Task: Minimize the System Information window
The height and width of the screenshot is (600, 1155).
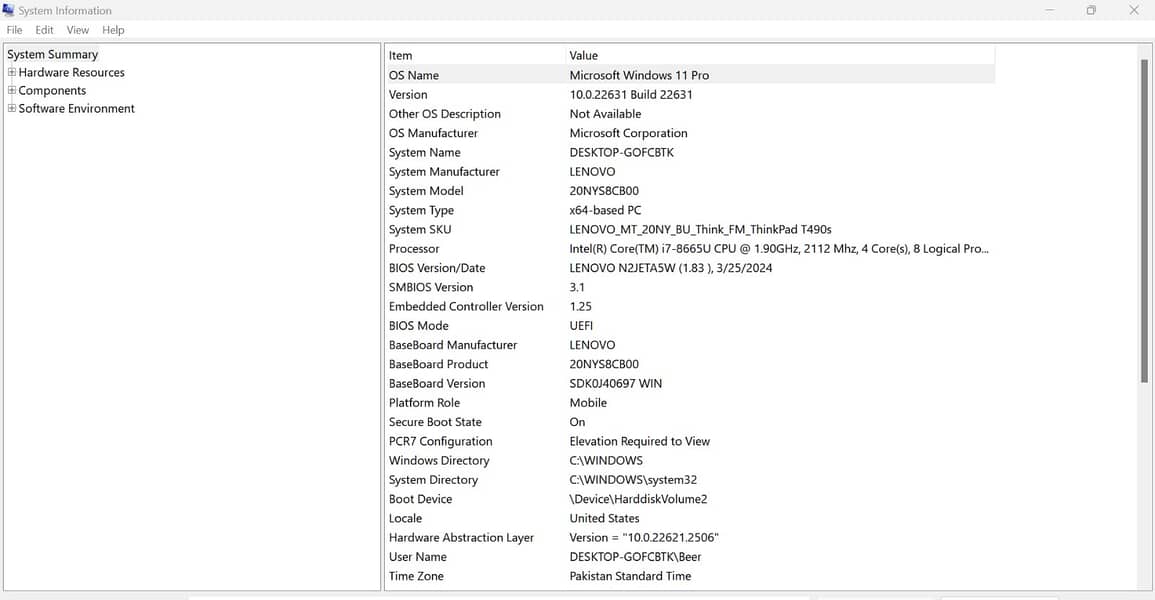Action: [1049, 10]
